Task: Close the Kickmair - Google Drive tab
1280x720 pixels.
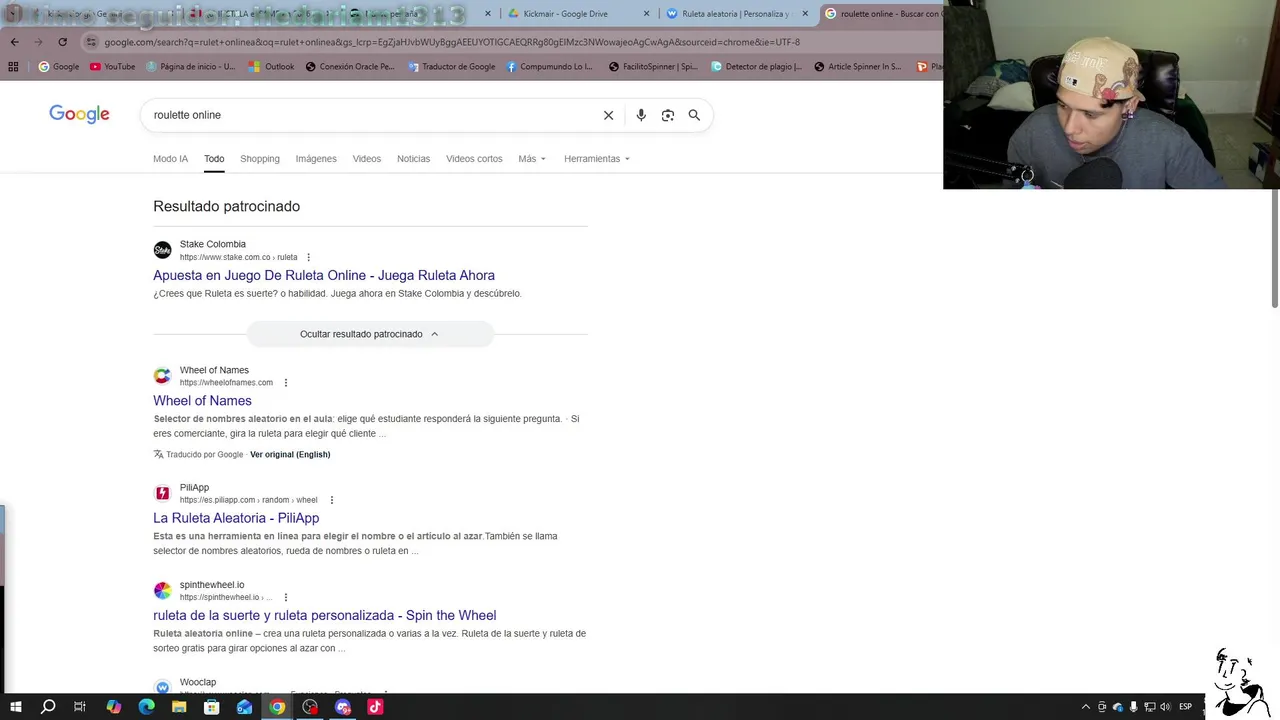Action: tap(646, 14)
